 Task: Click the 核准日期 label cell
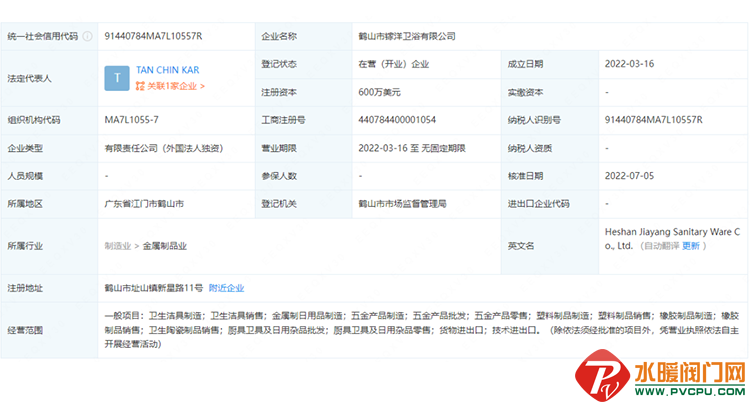coord(550,176)
